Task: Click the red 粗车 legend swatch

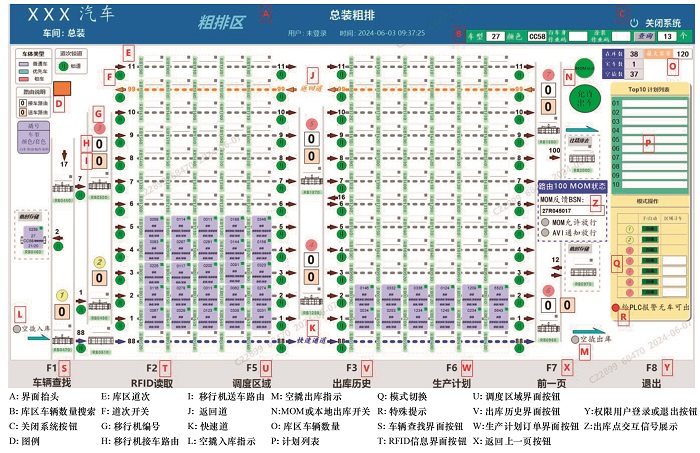Action: 24,79
